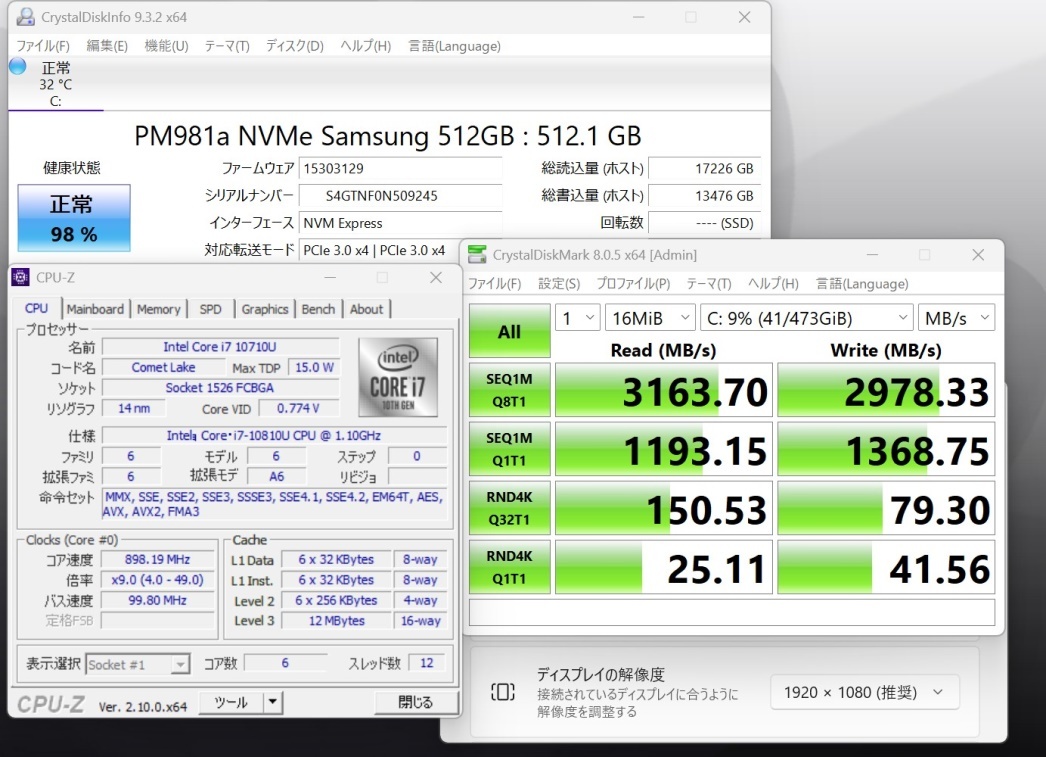Open the C: 9% drive selection dropdown
Viewport: 1046px width, 757px height.
pyautogui.click(x=807, y=318)
